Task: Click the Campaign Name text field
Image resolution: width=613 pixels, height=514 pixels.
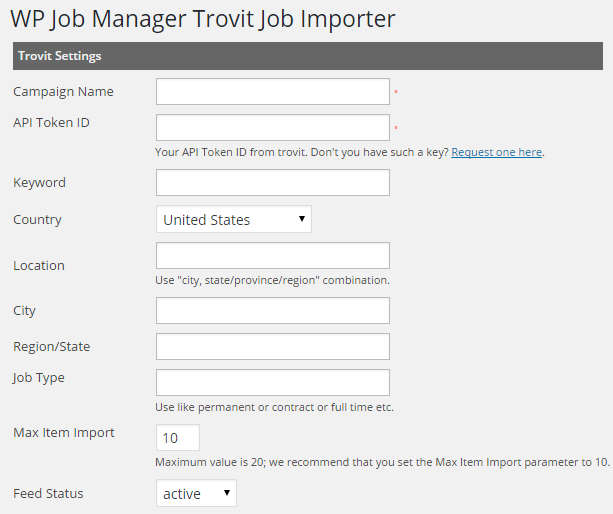Action: click(x=272, y=92)
